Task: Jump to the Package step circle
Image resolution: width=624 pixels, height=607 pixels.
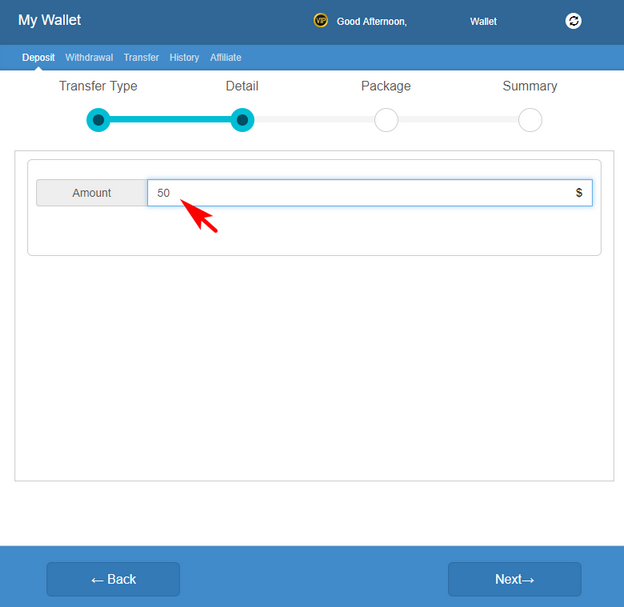Action: point(386,120)
